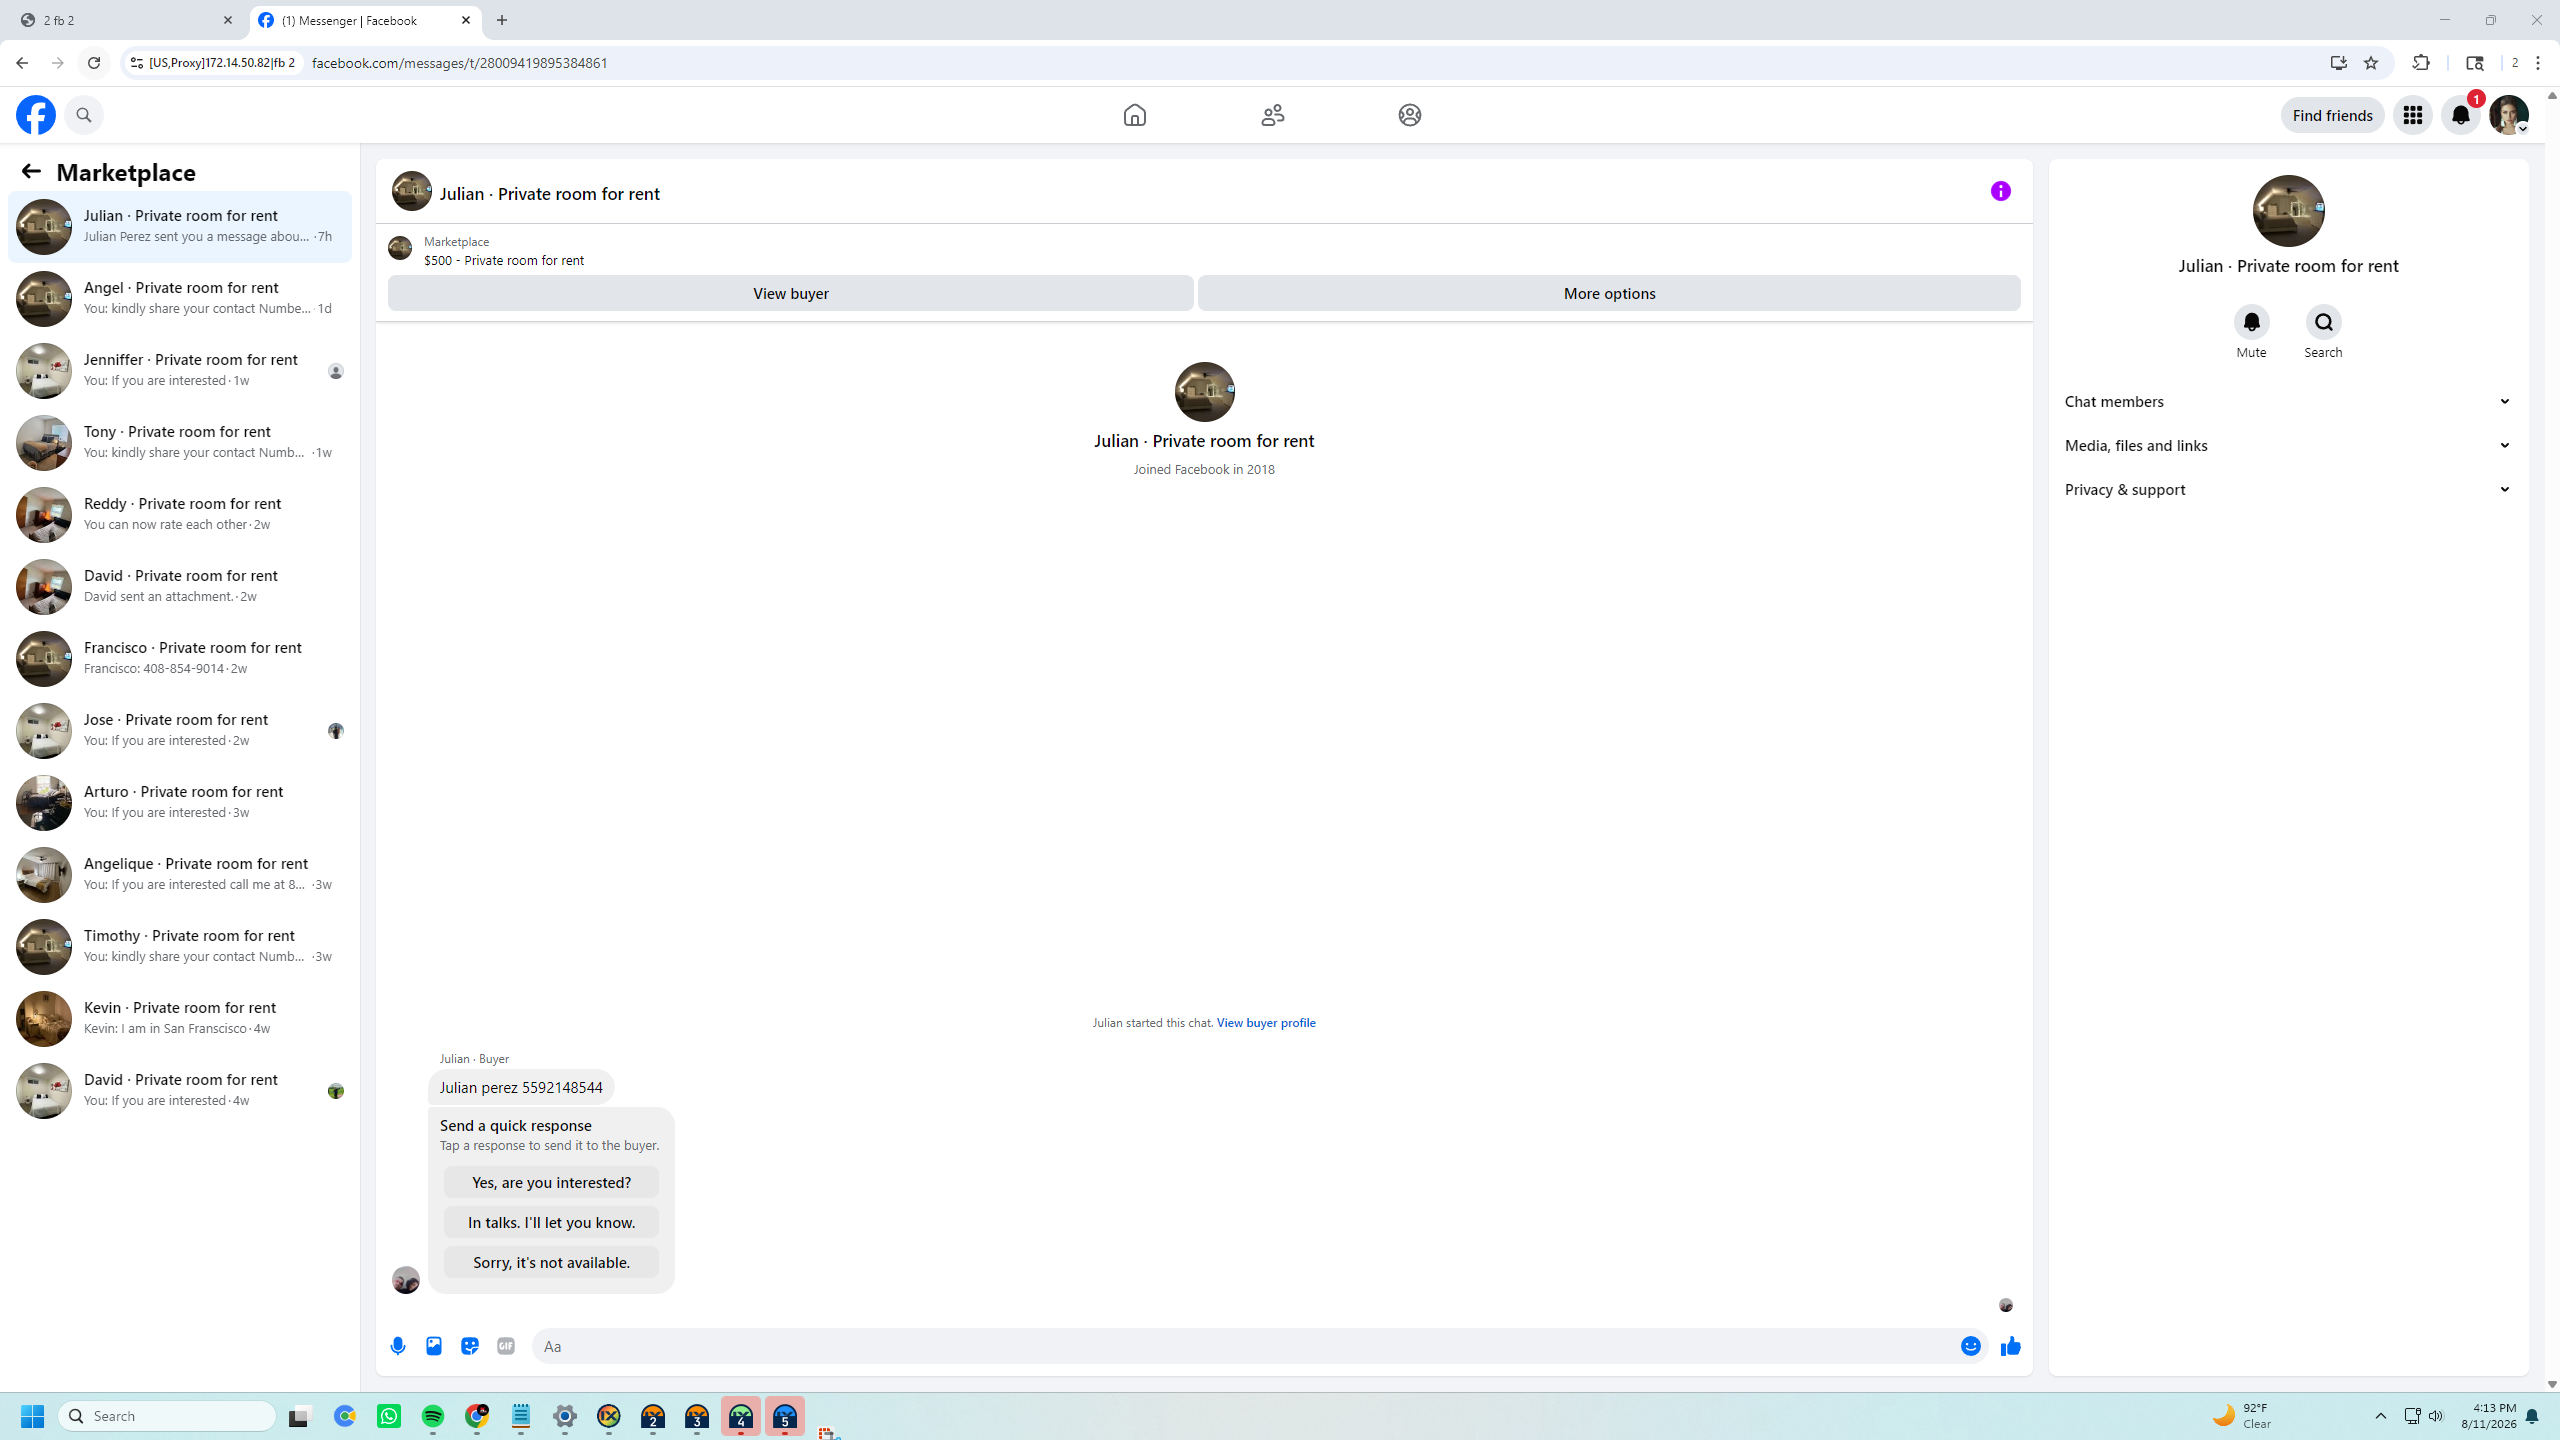Open the Jenniffer conversation
The height and width of the screenshot is (1440, 2560).
point(180,370)
